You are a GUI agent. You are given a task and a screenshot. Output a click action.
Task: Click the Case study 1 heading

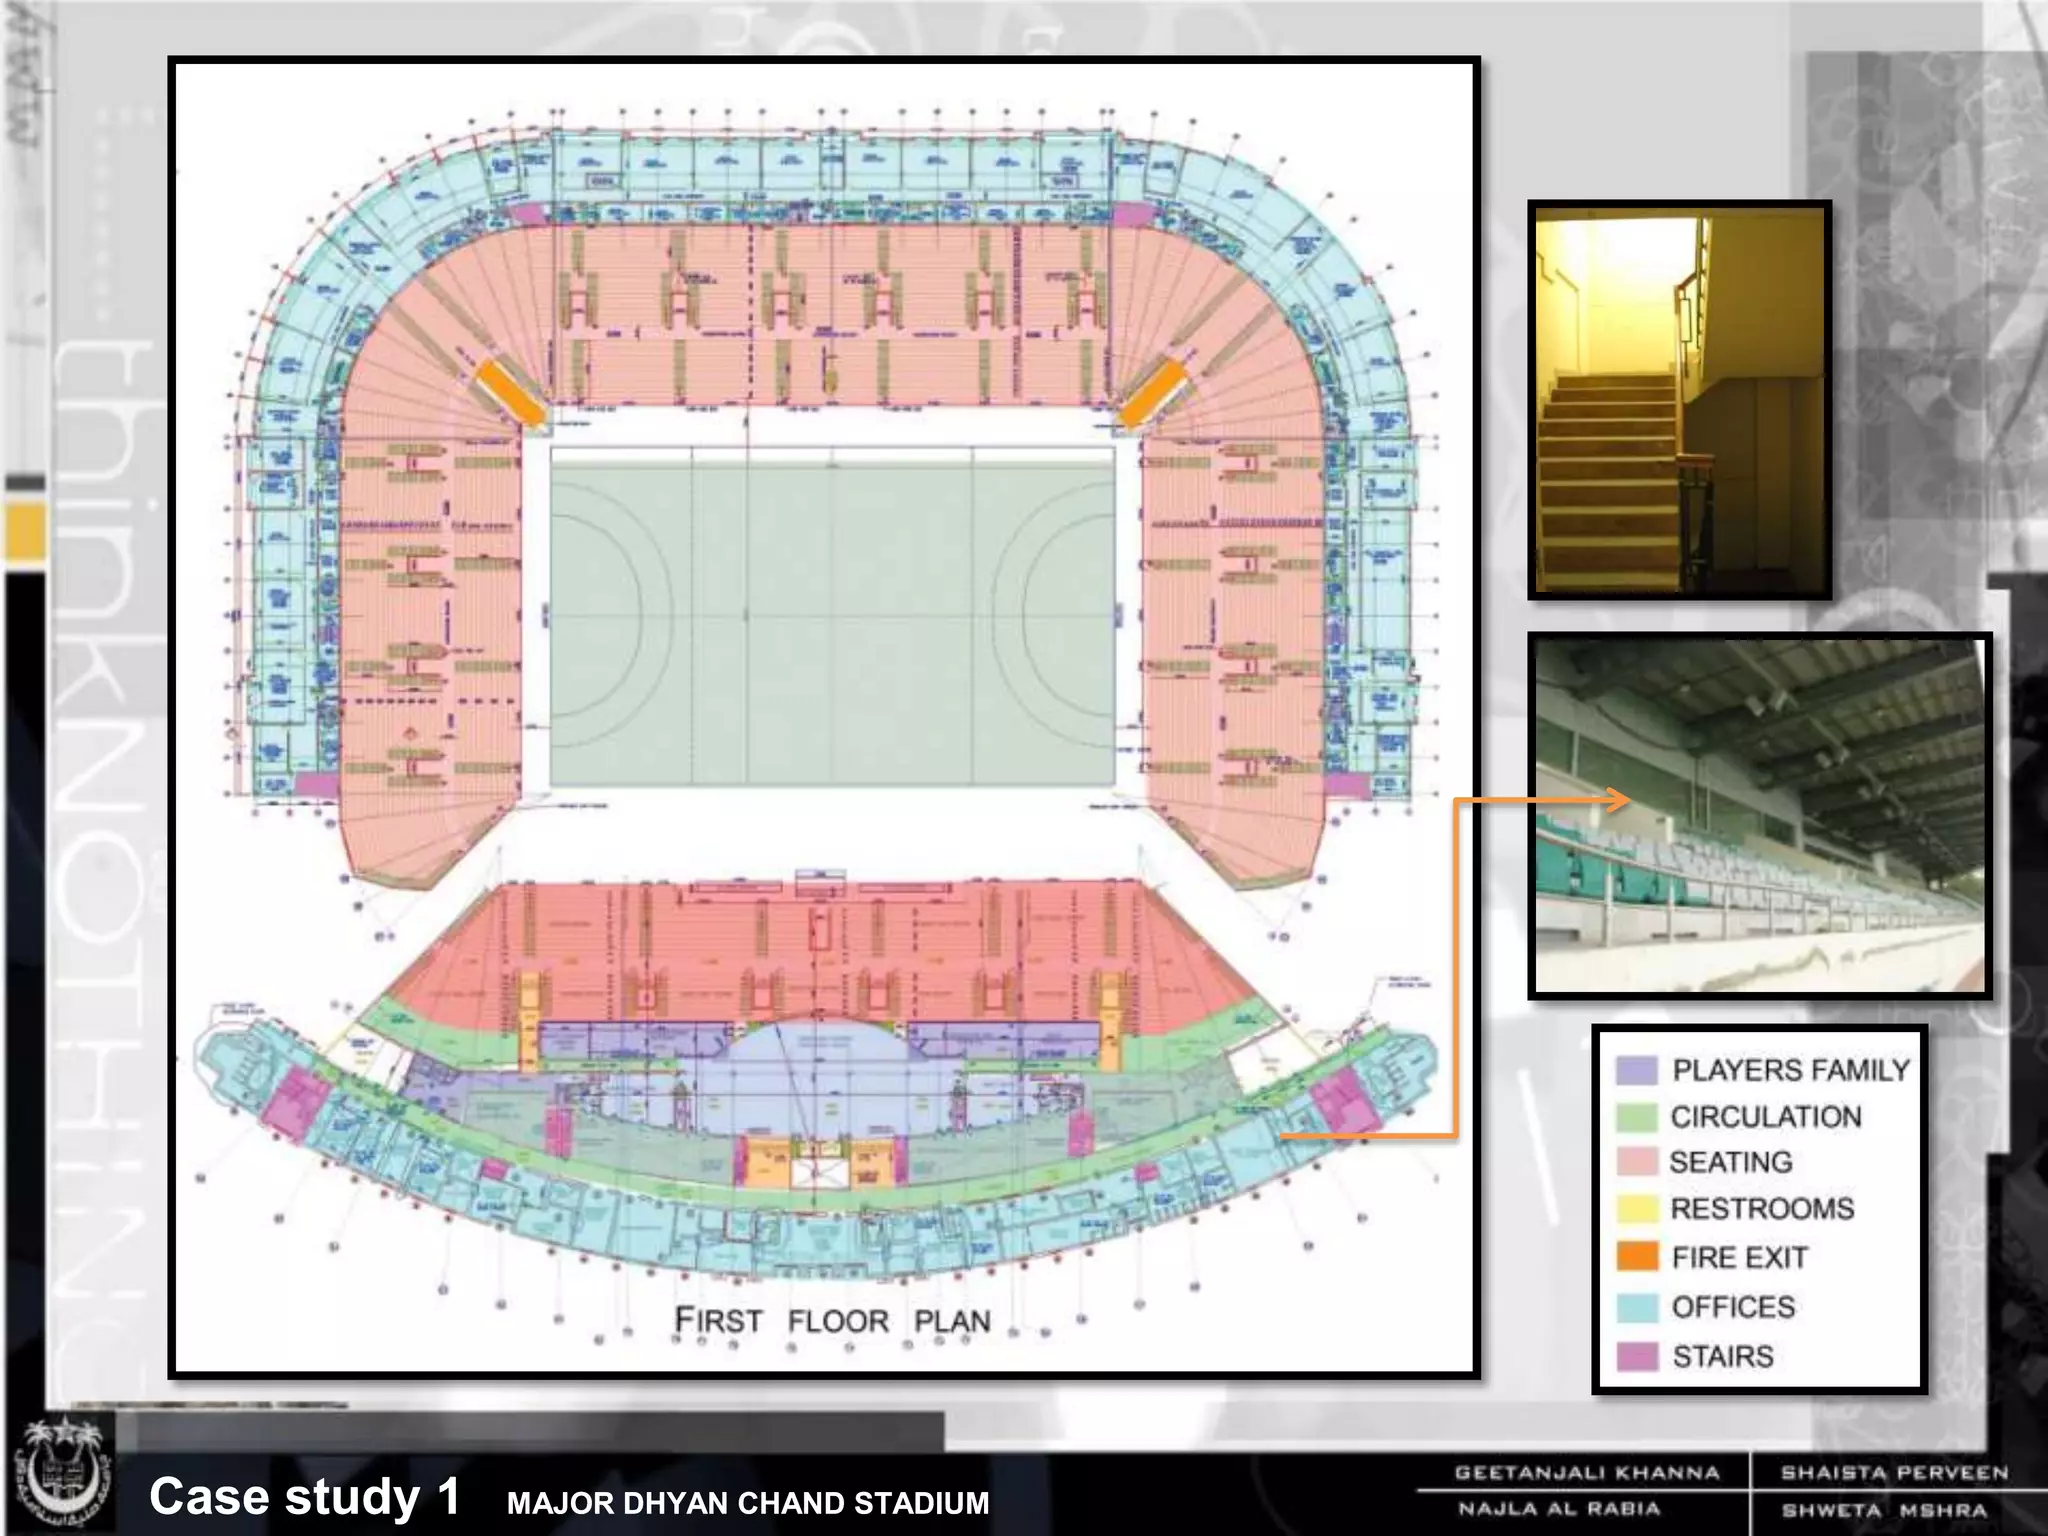click(x=304, y=1497)
